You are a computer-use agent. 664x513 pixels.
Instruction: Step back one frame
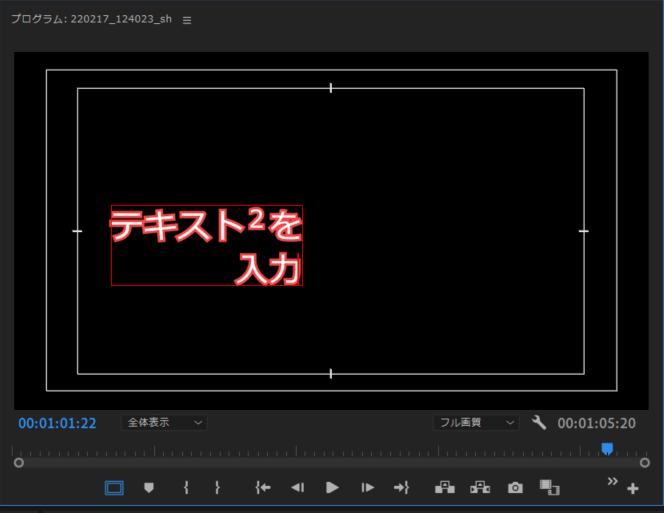(x=297, y=487)
